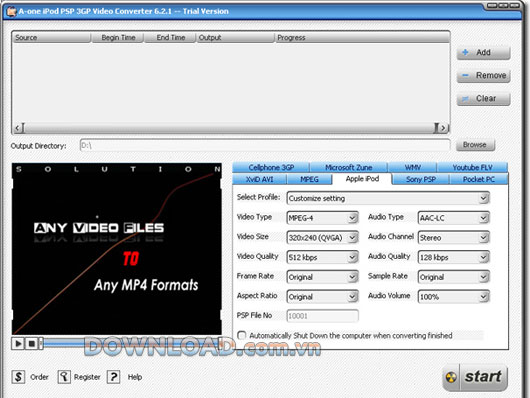Click the file list right scroll arrow
The image size is (530, 398).
(443, 128)
